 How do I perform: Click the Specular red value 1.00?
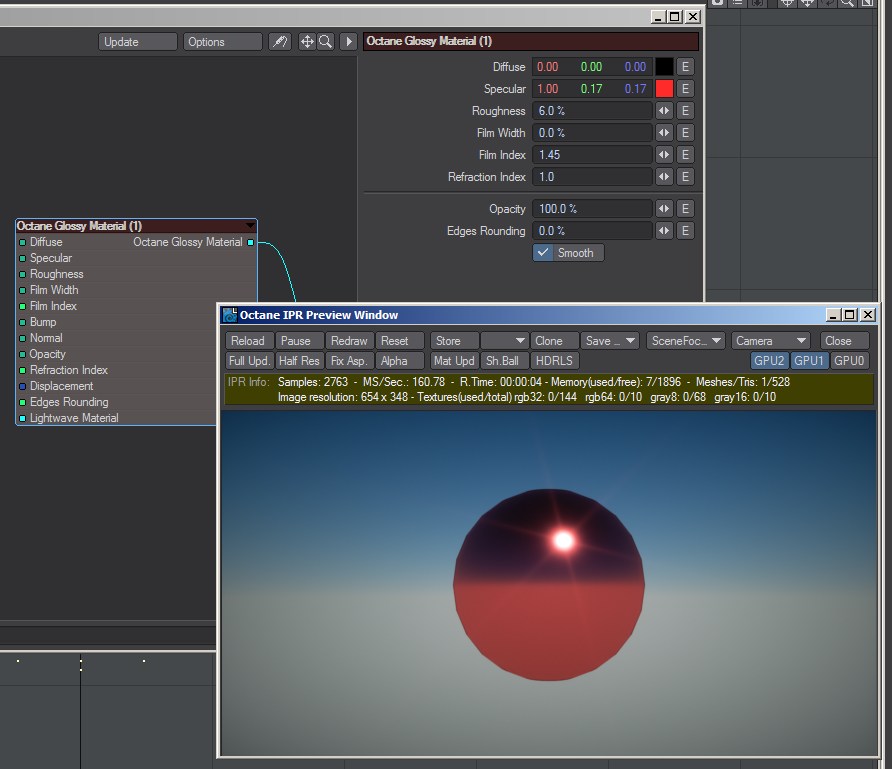548,89
